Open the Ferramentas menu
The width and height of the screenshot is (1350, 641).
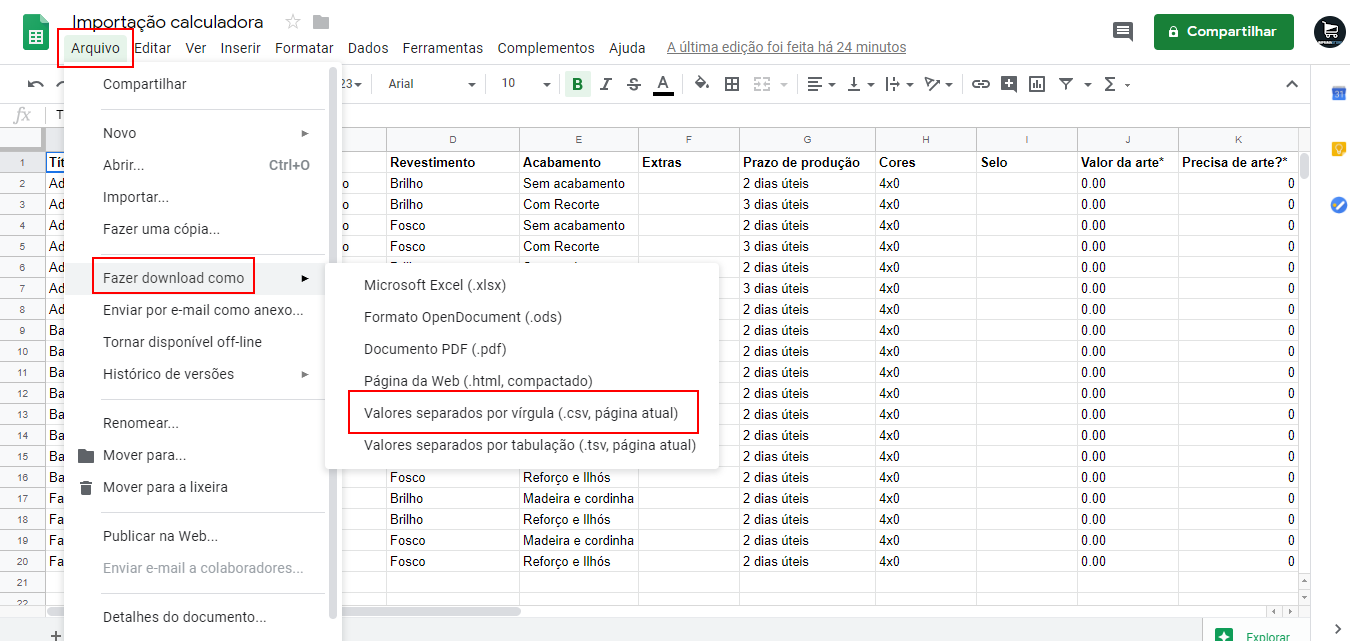443,48
